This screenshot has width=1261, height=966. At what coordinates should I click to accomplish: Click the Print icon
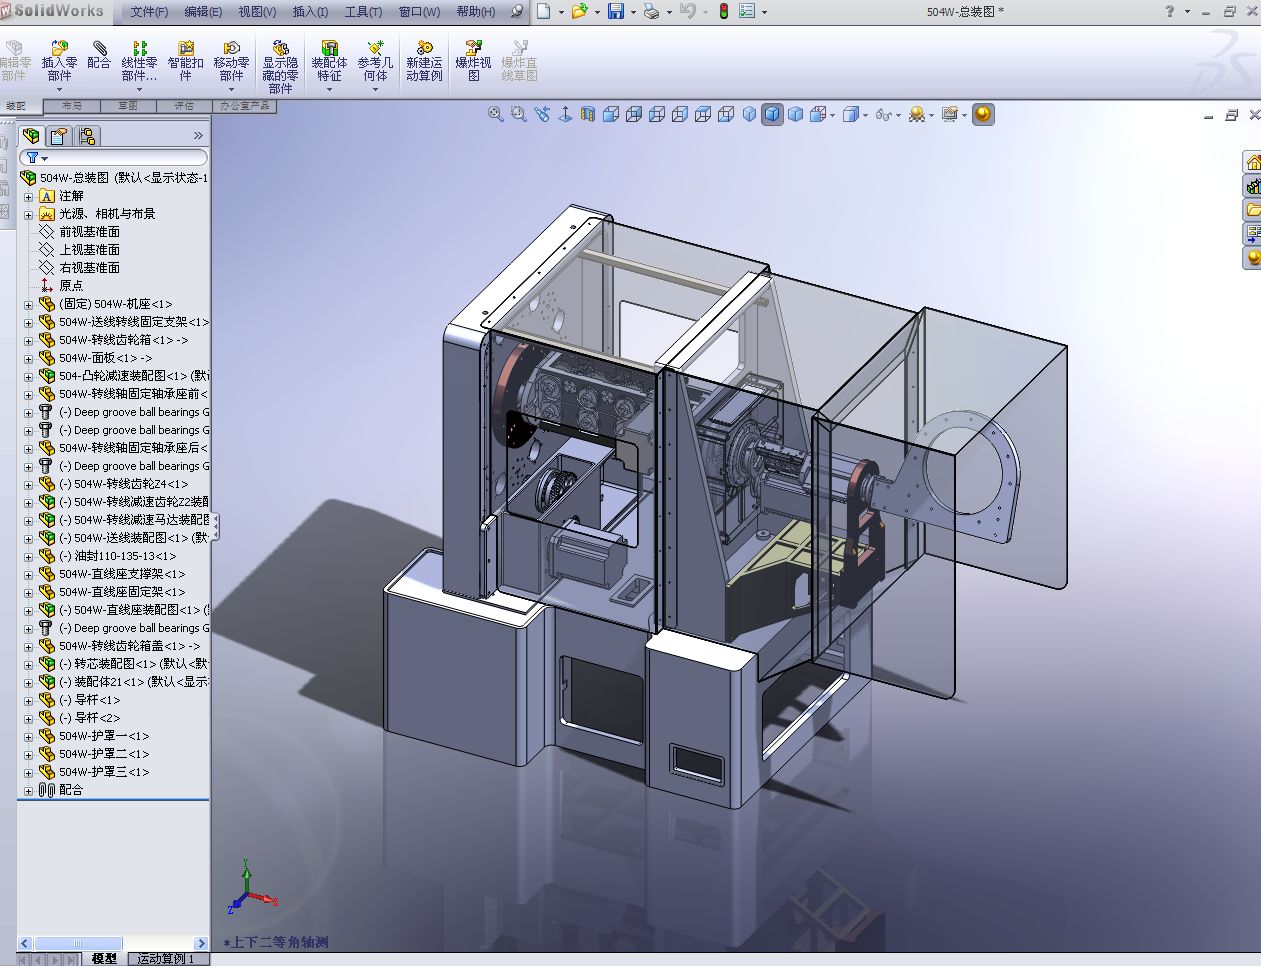(651, 11)
